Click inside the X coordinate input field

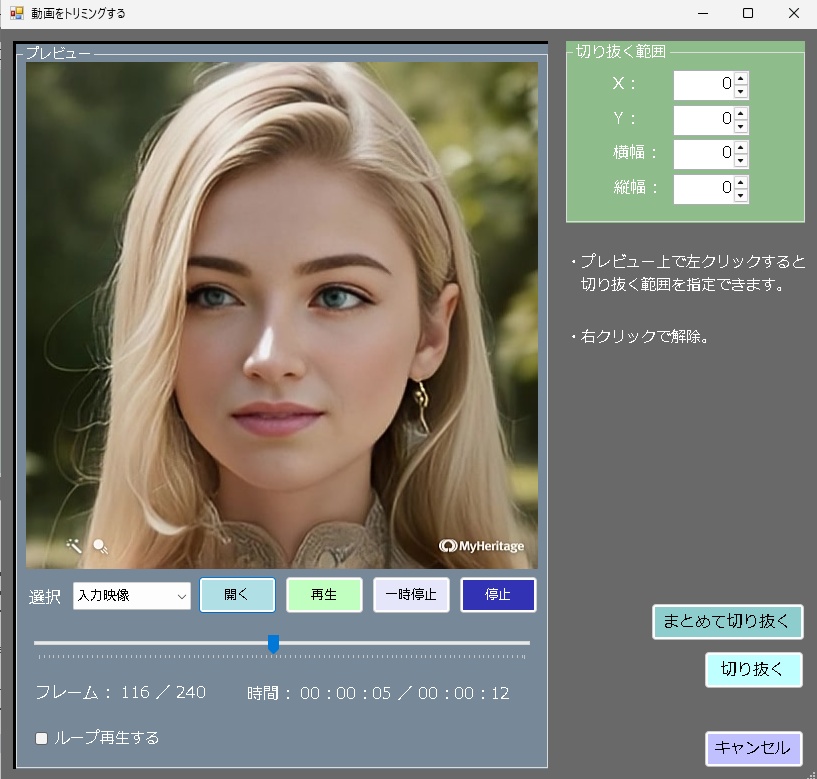click(x=703, y=85)
